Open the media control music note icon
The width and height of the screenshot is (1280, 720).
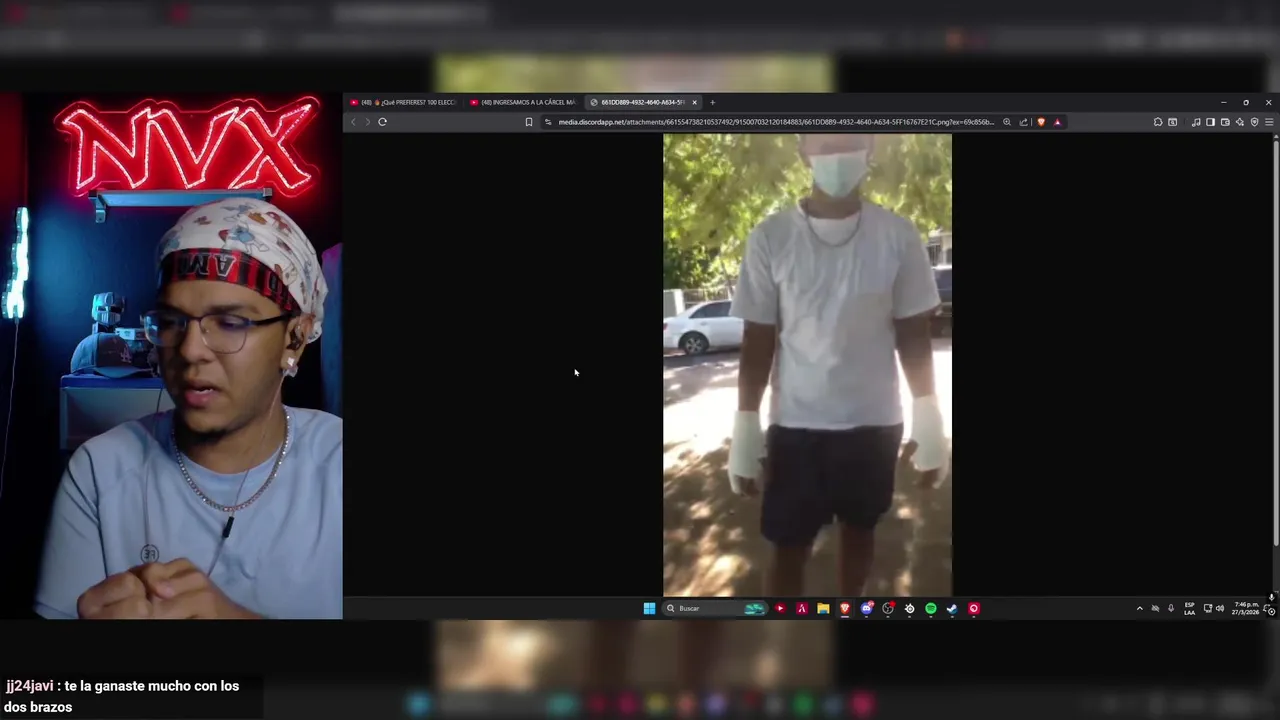pyautogui.click(x=1196, y=122)
